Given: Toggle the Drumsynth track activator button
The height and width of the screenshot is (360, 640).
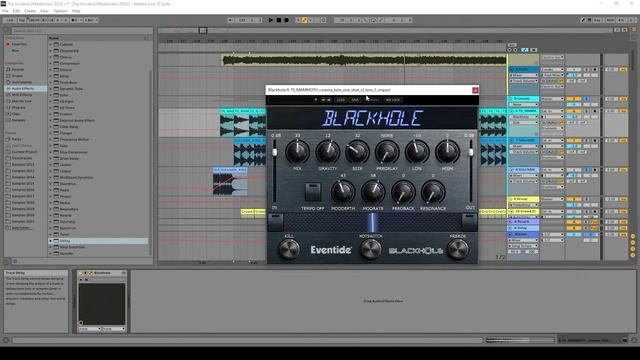Looking at the screenshot, I should (574, 99).
